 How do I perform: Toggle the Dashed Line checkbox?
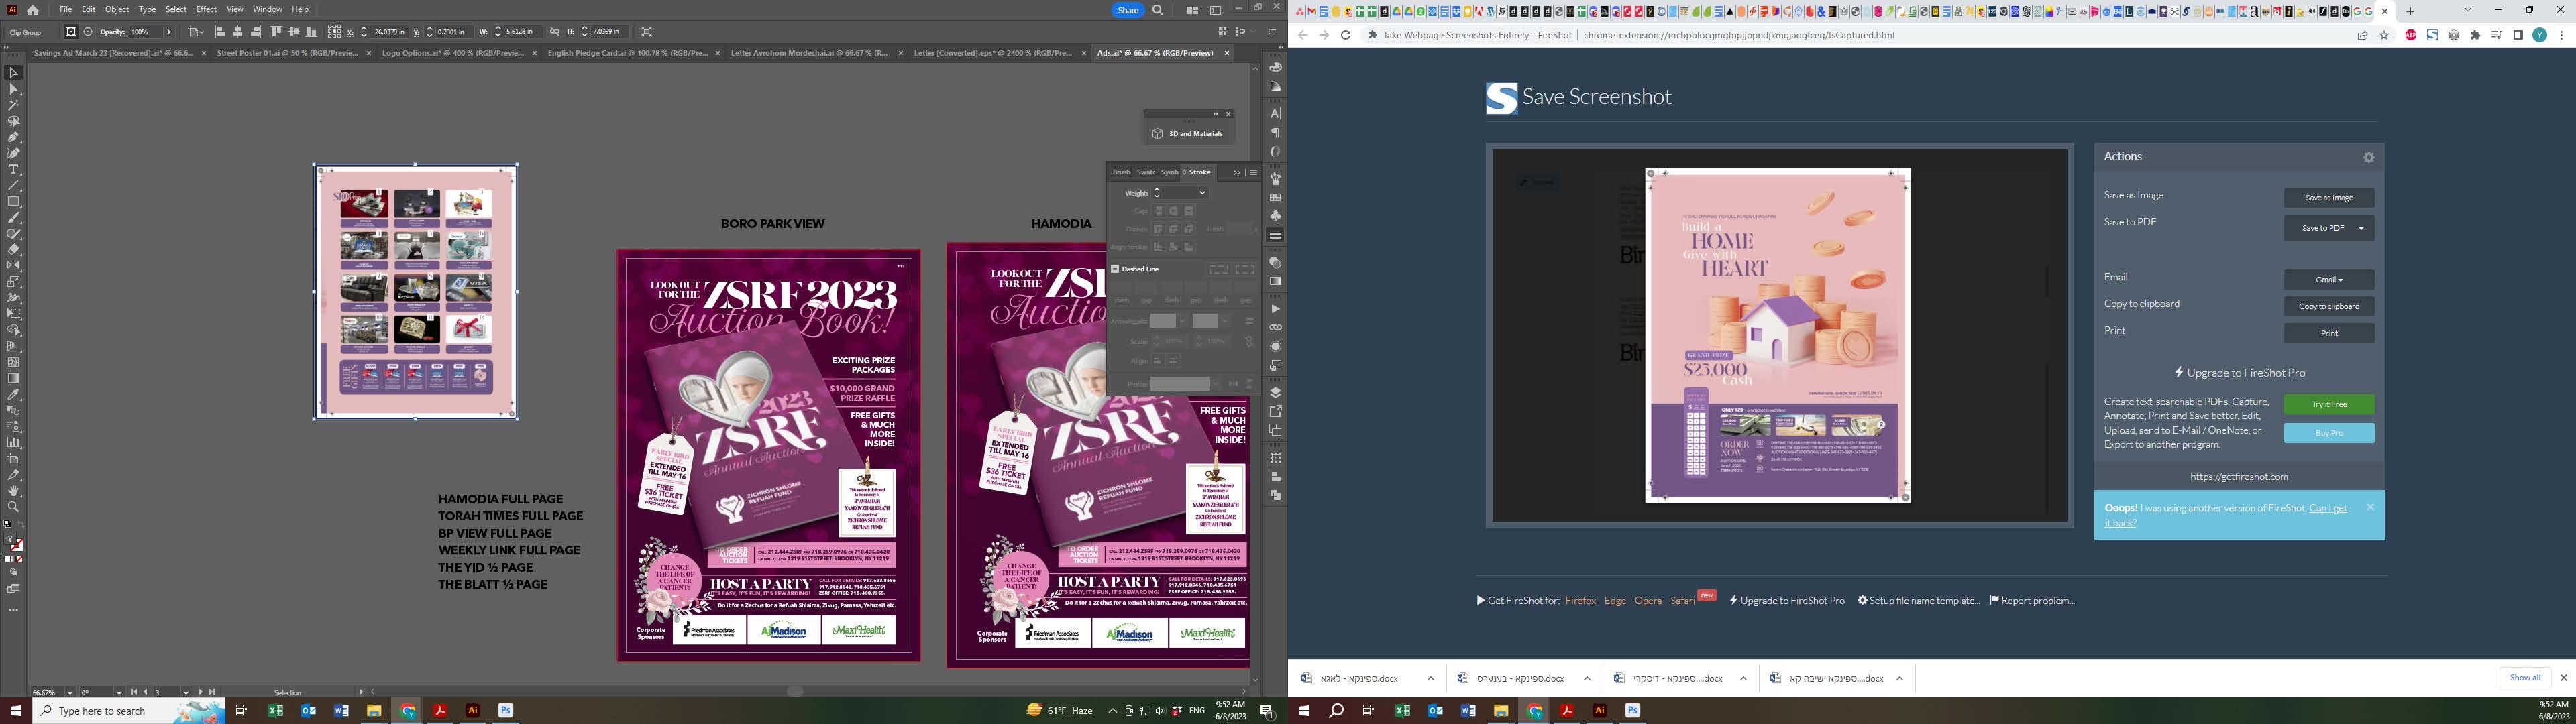pyautogui.click(x=1115, y=269)
